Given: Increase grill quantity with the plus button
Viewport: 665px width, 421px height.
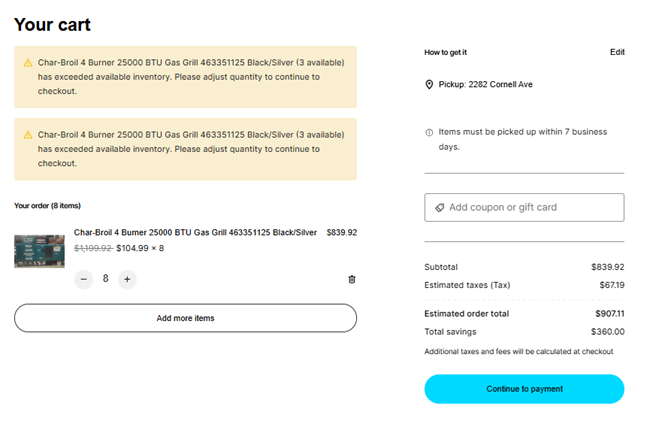Looking at the screenshot, I should 127,279.
